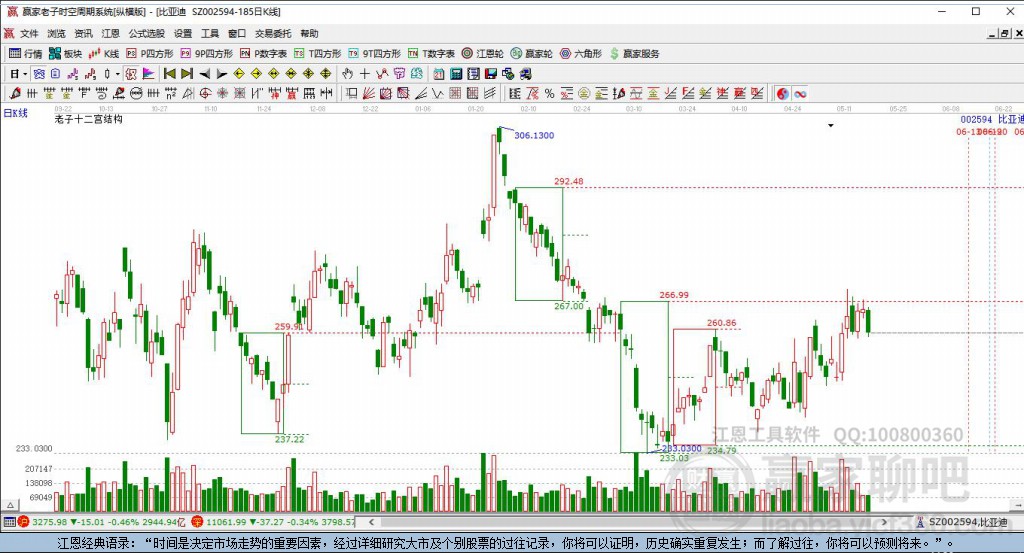
Task: Step chart right with black arrow
Action: pos(221,74)
